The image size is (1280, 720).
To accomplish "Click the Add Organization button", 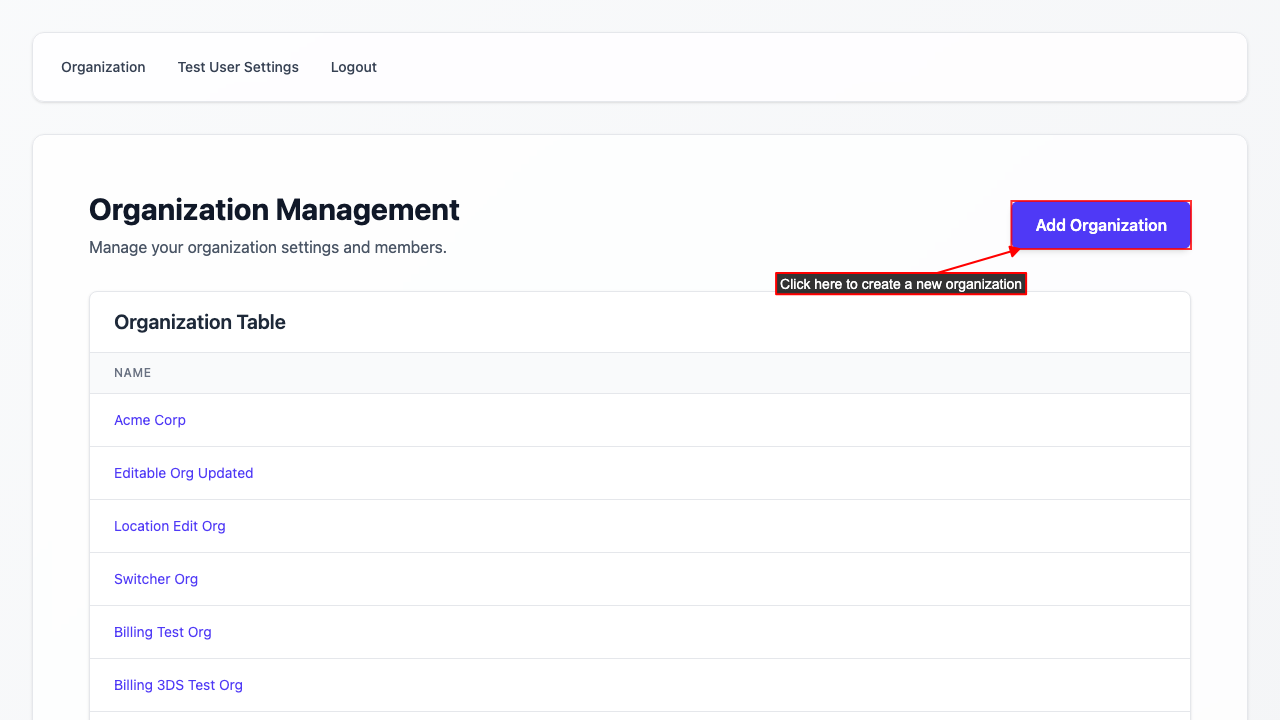I will [x=1100, y=225].
